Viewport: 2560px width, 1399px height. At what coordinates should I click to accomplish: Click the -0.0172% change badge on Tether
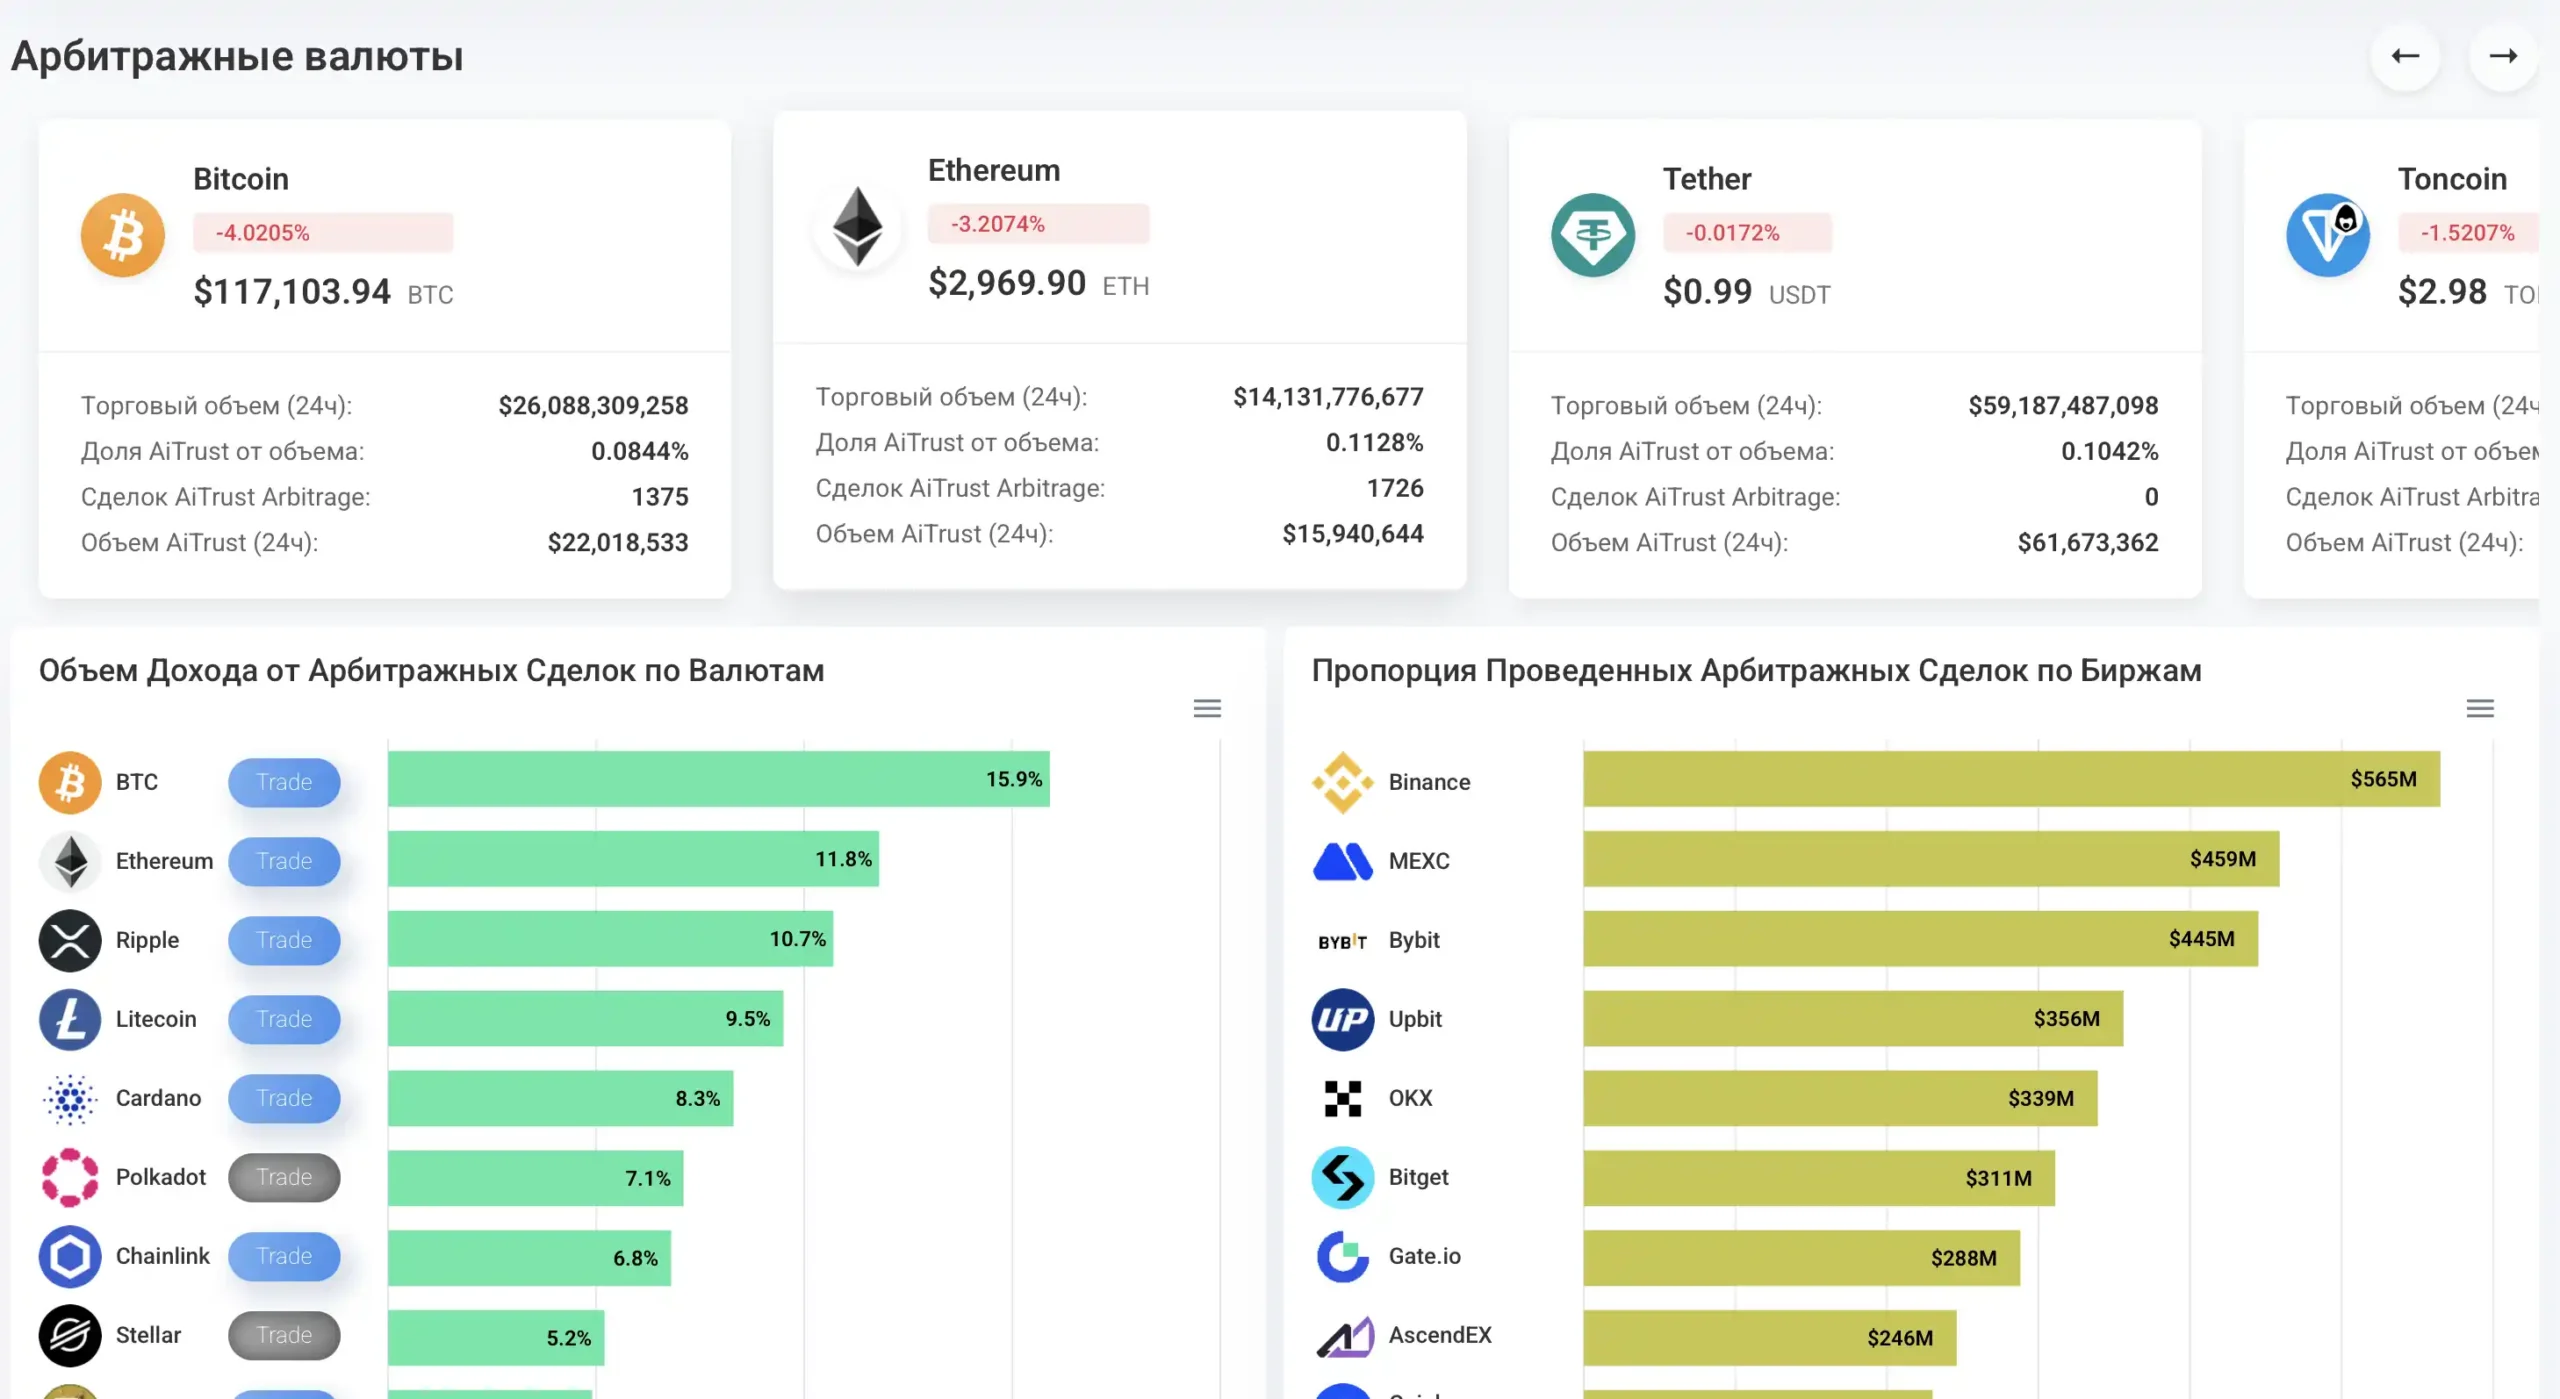click(1747, 233)
